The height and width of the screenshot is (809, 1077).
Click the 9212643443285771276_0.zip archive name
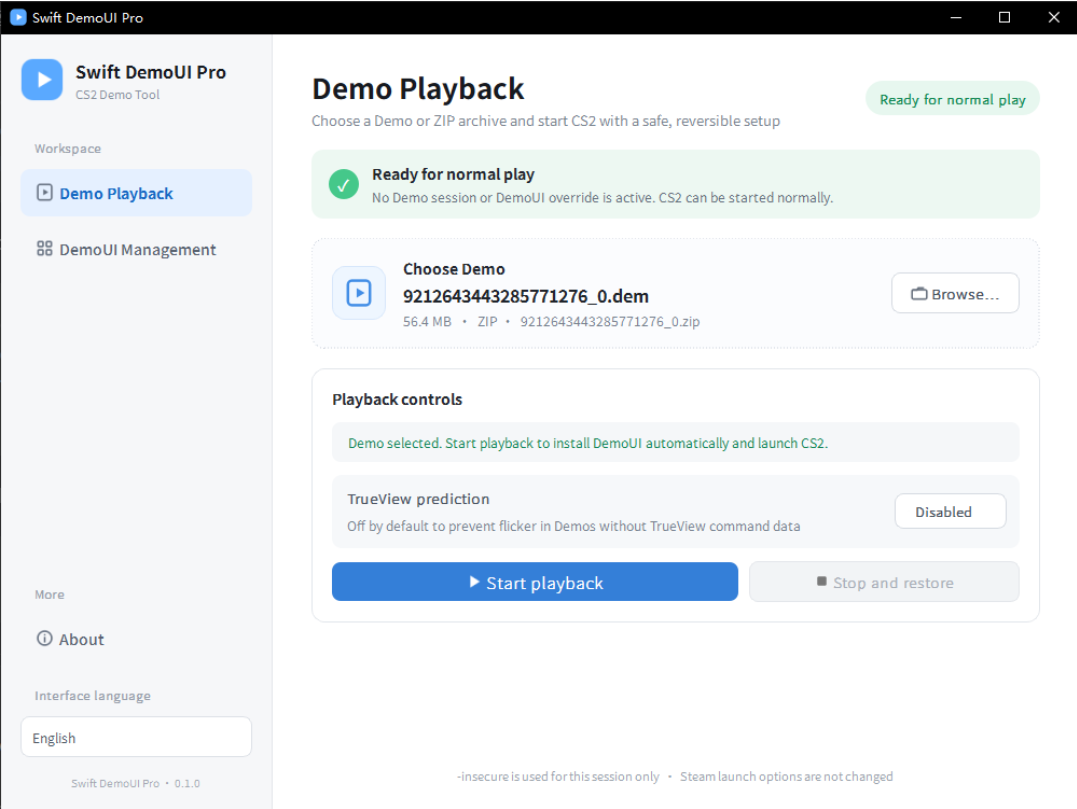610,321
